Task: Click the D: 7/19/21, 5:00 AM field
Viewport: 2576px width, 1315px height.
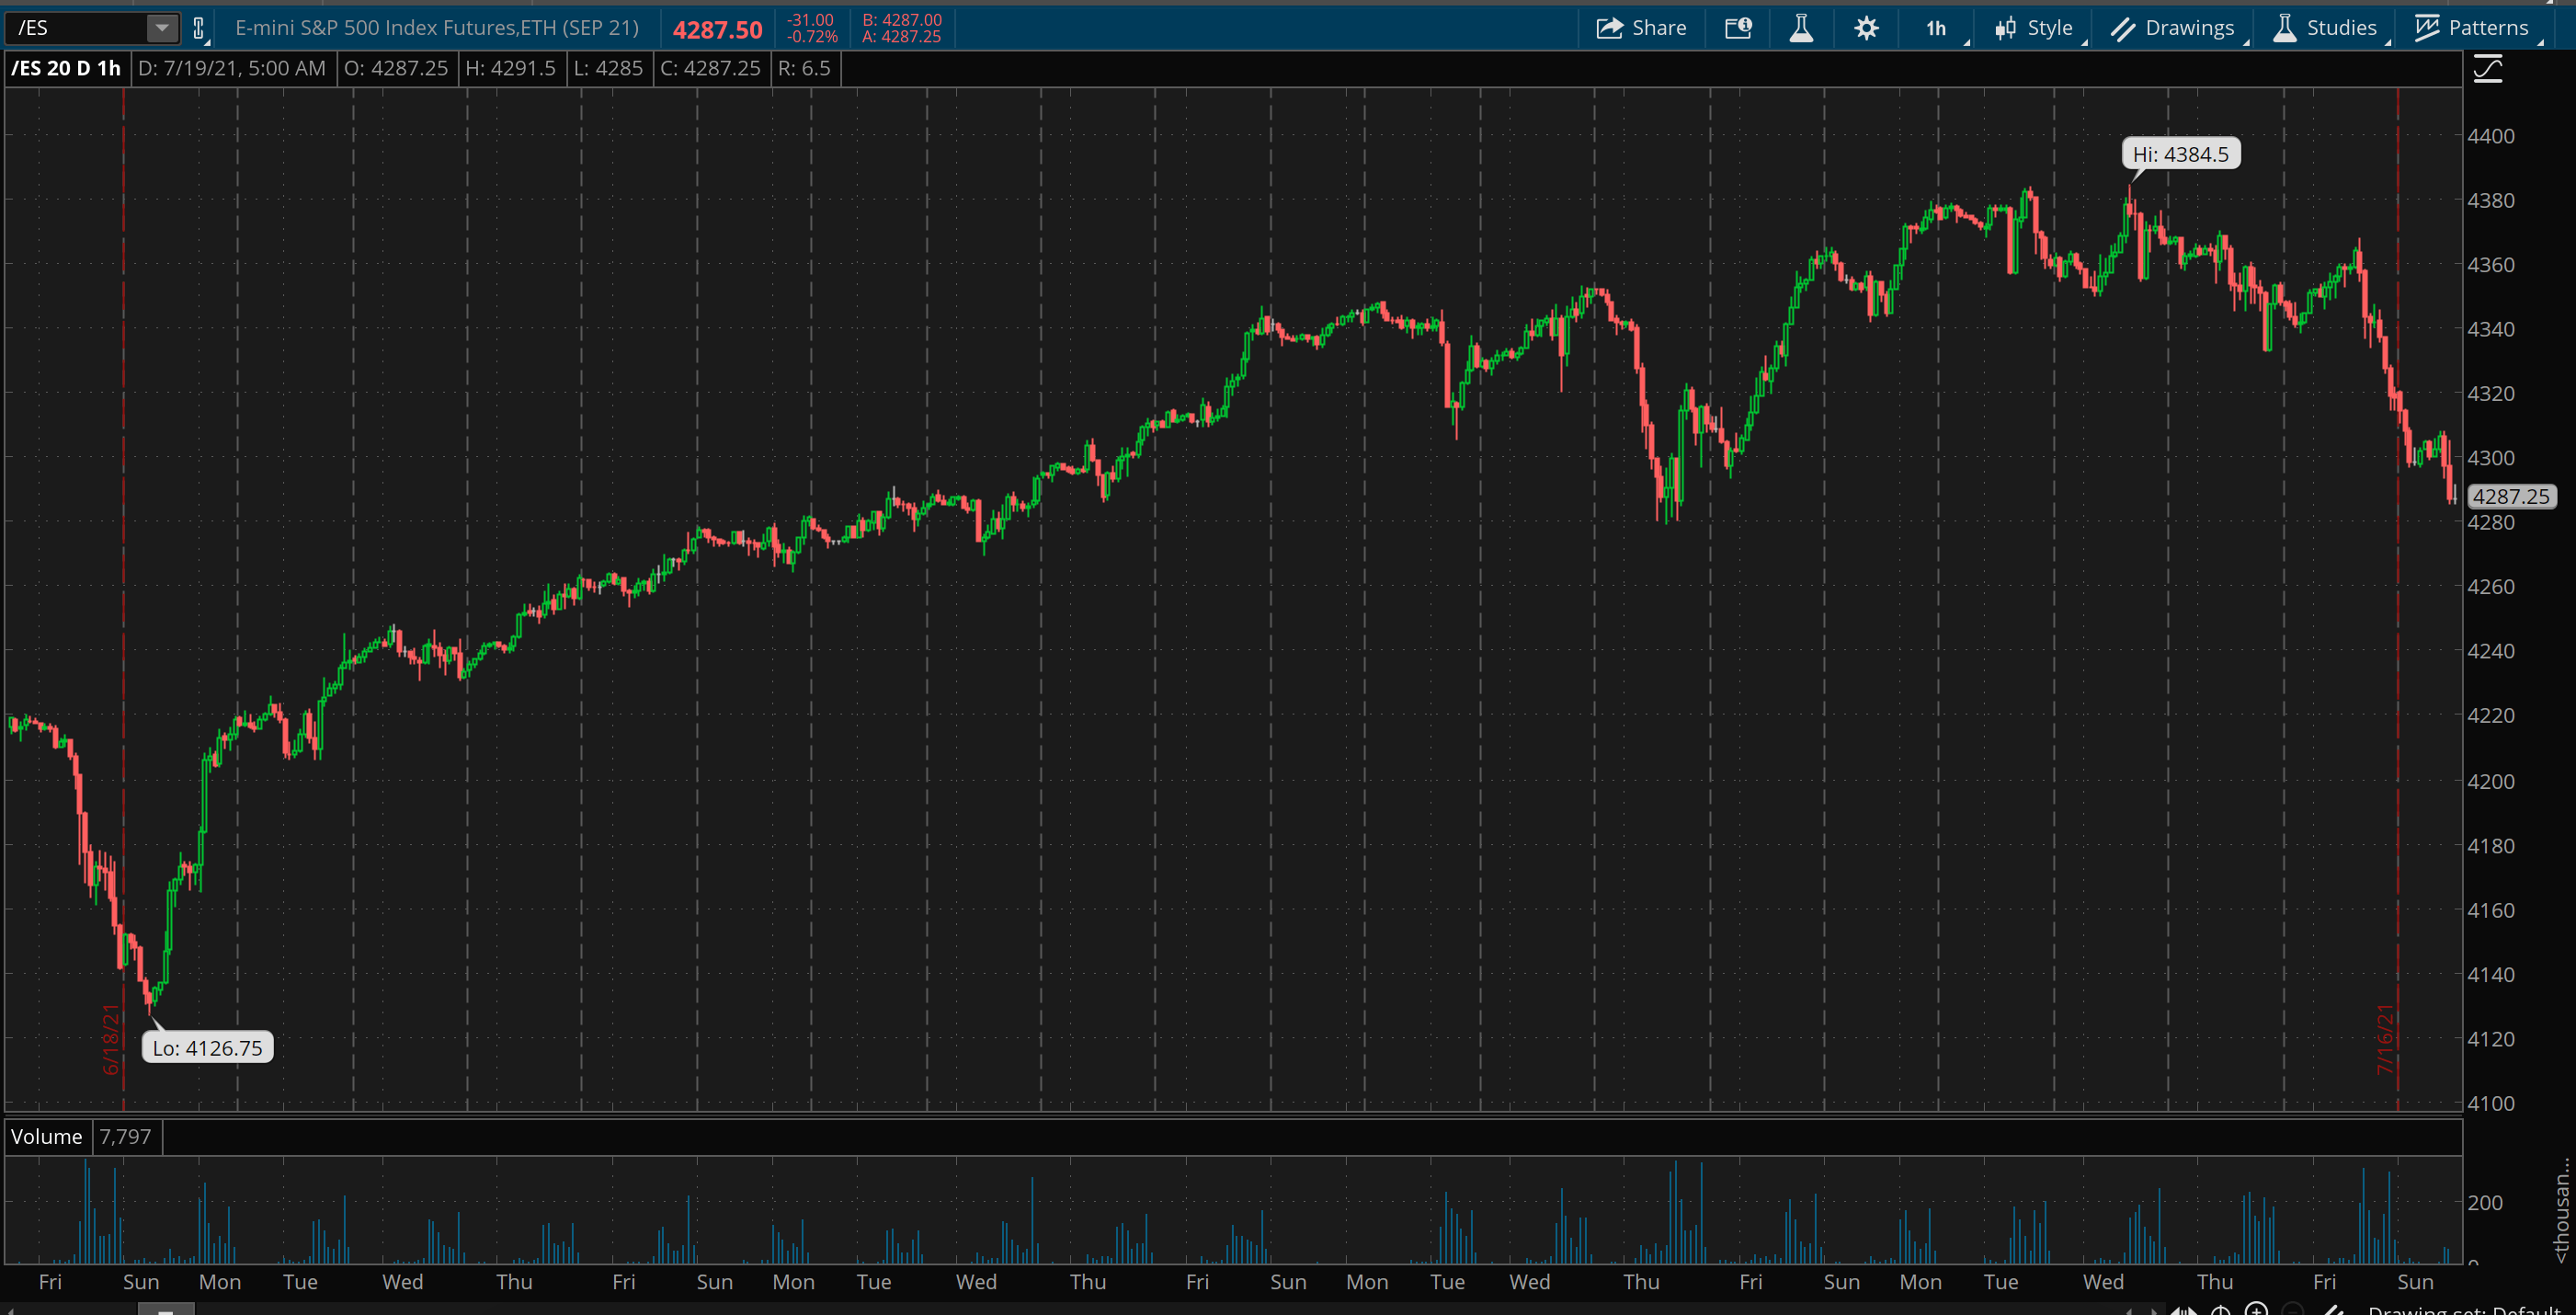Action: 232,68
